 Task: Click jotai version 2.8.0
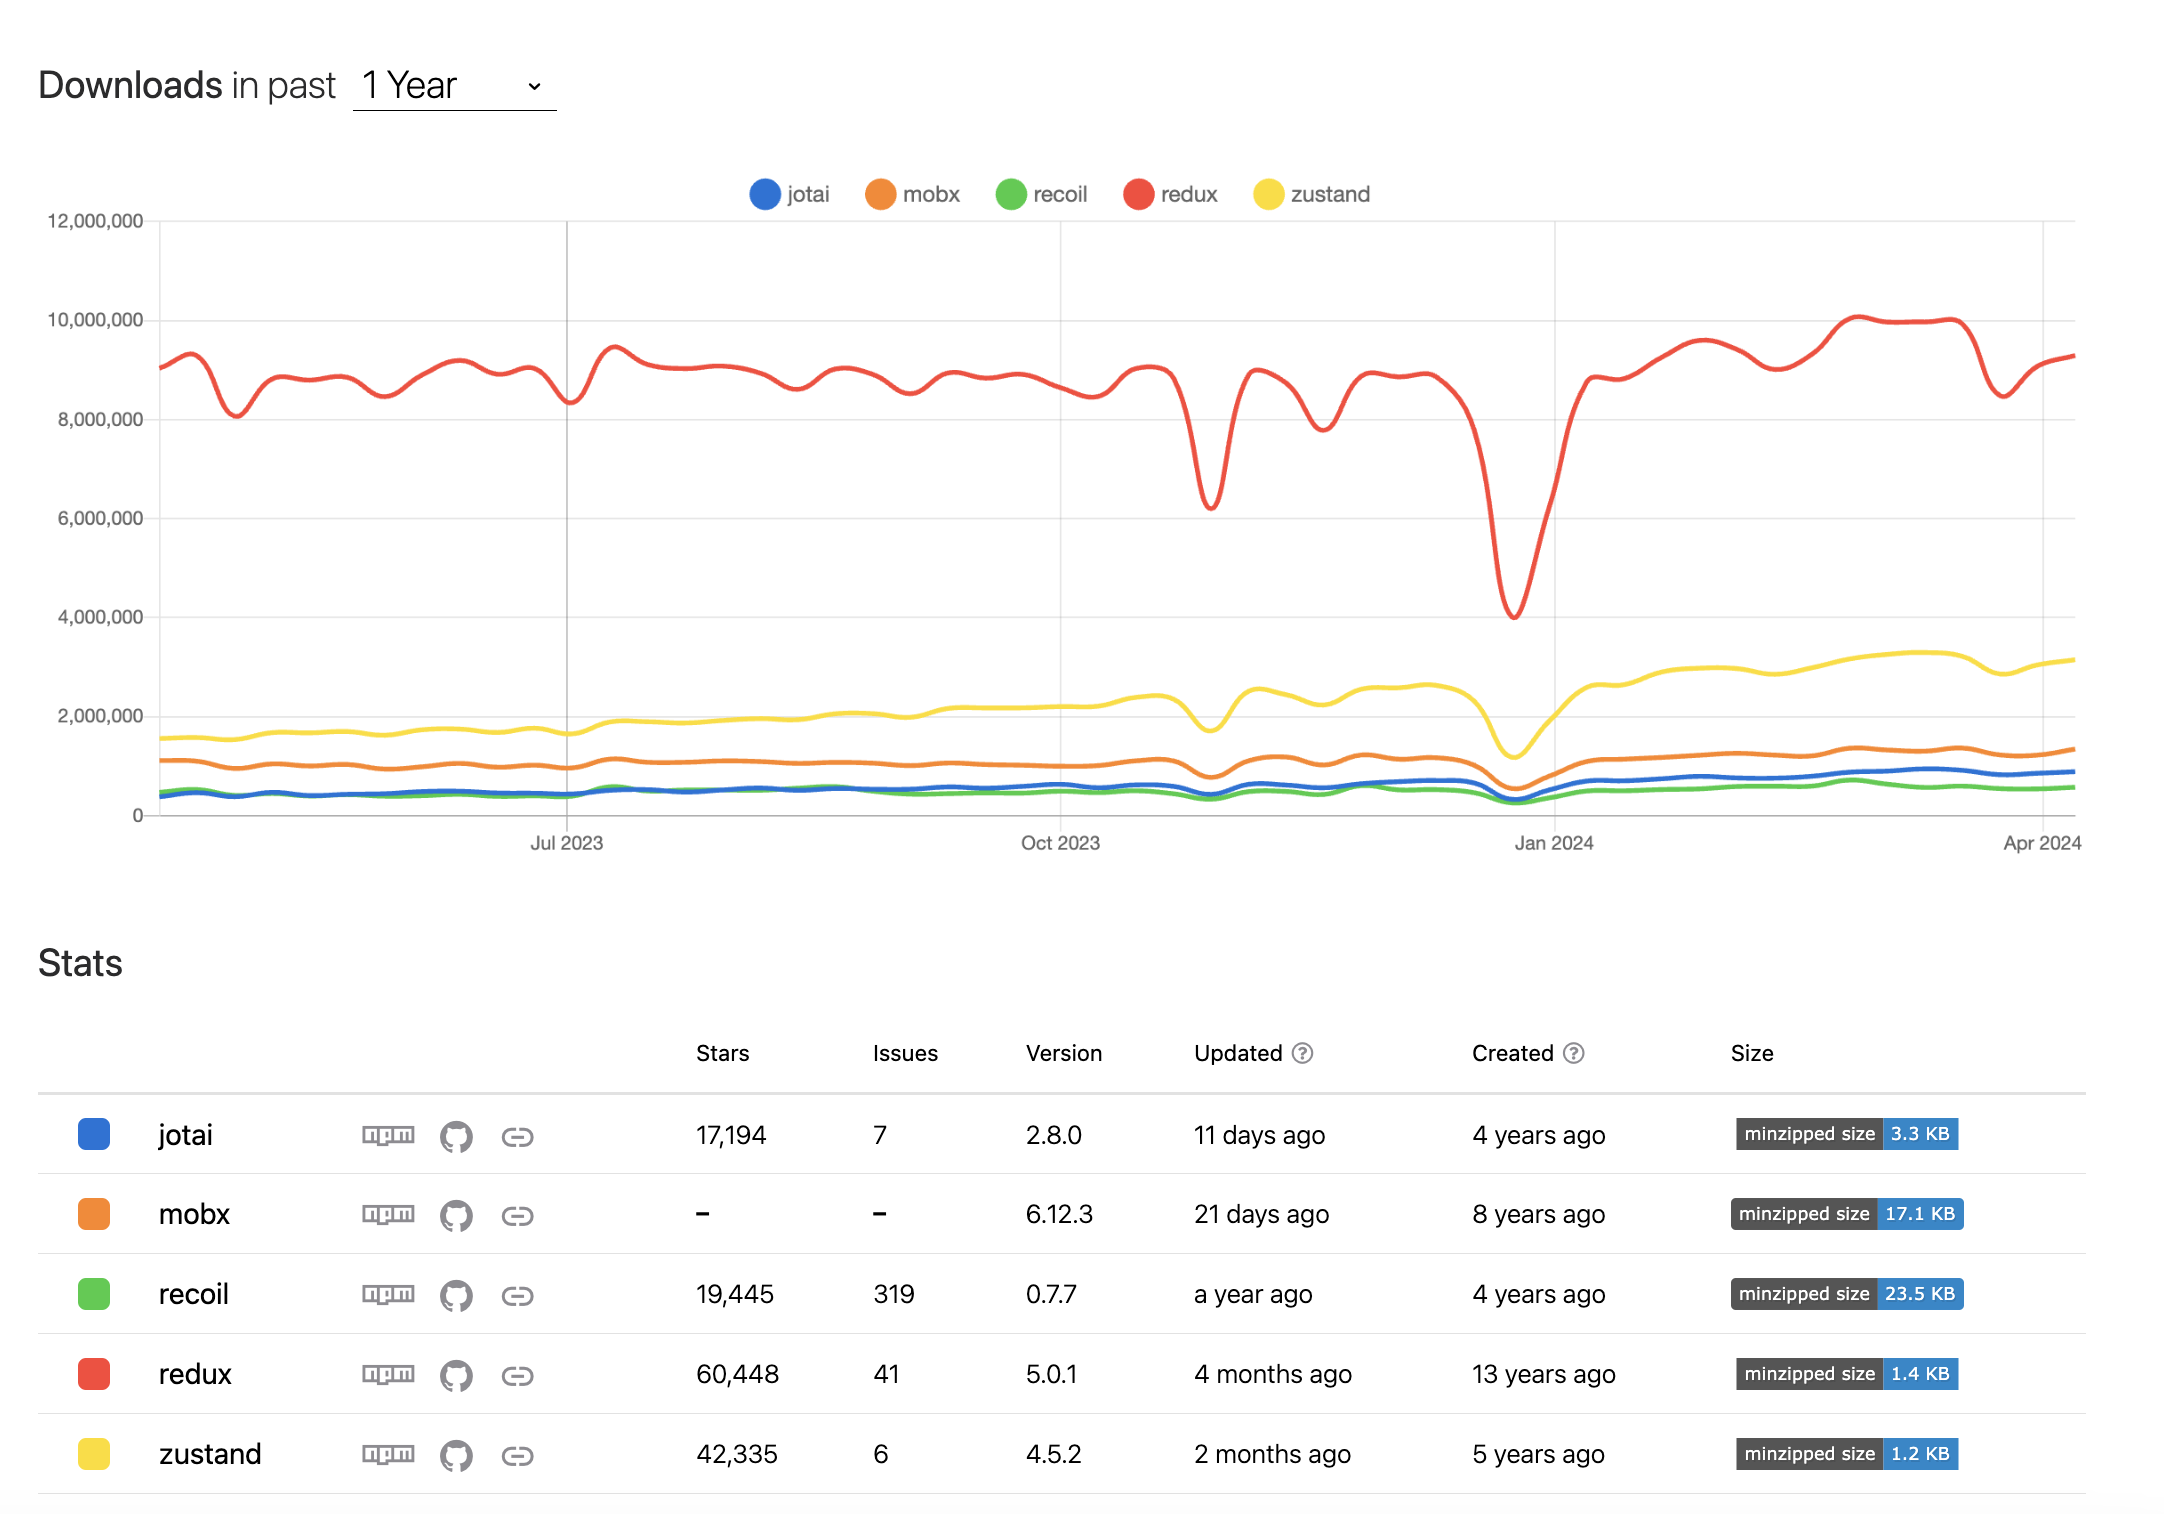[x=1054, y=1135]
